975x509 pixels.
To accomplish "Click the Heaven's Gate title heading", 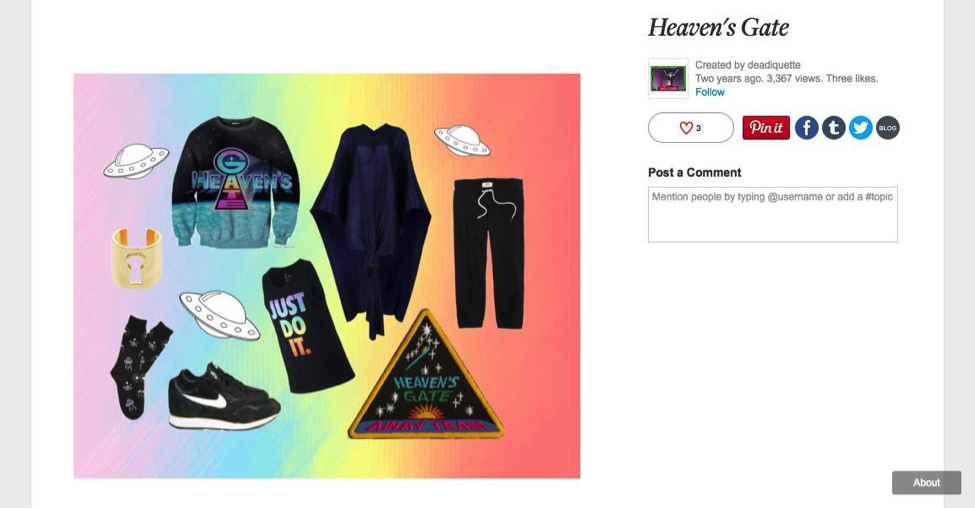I will tap(719, 27).
